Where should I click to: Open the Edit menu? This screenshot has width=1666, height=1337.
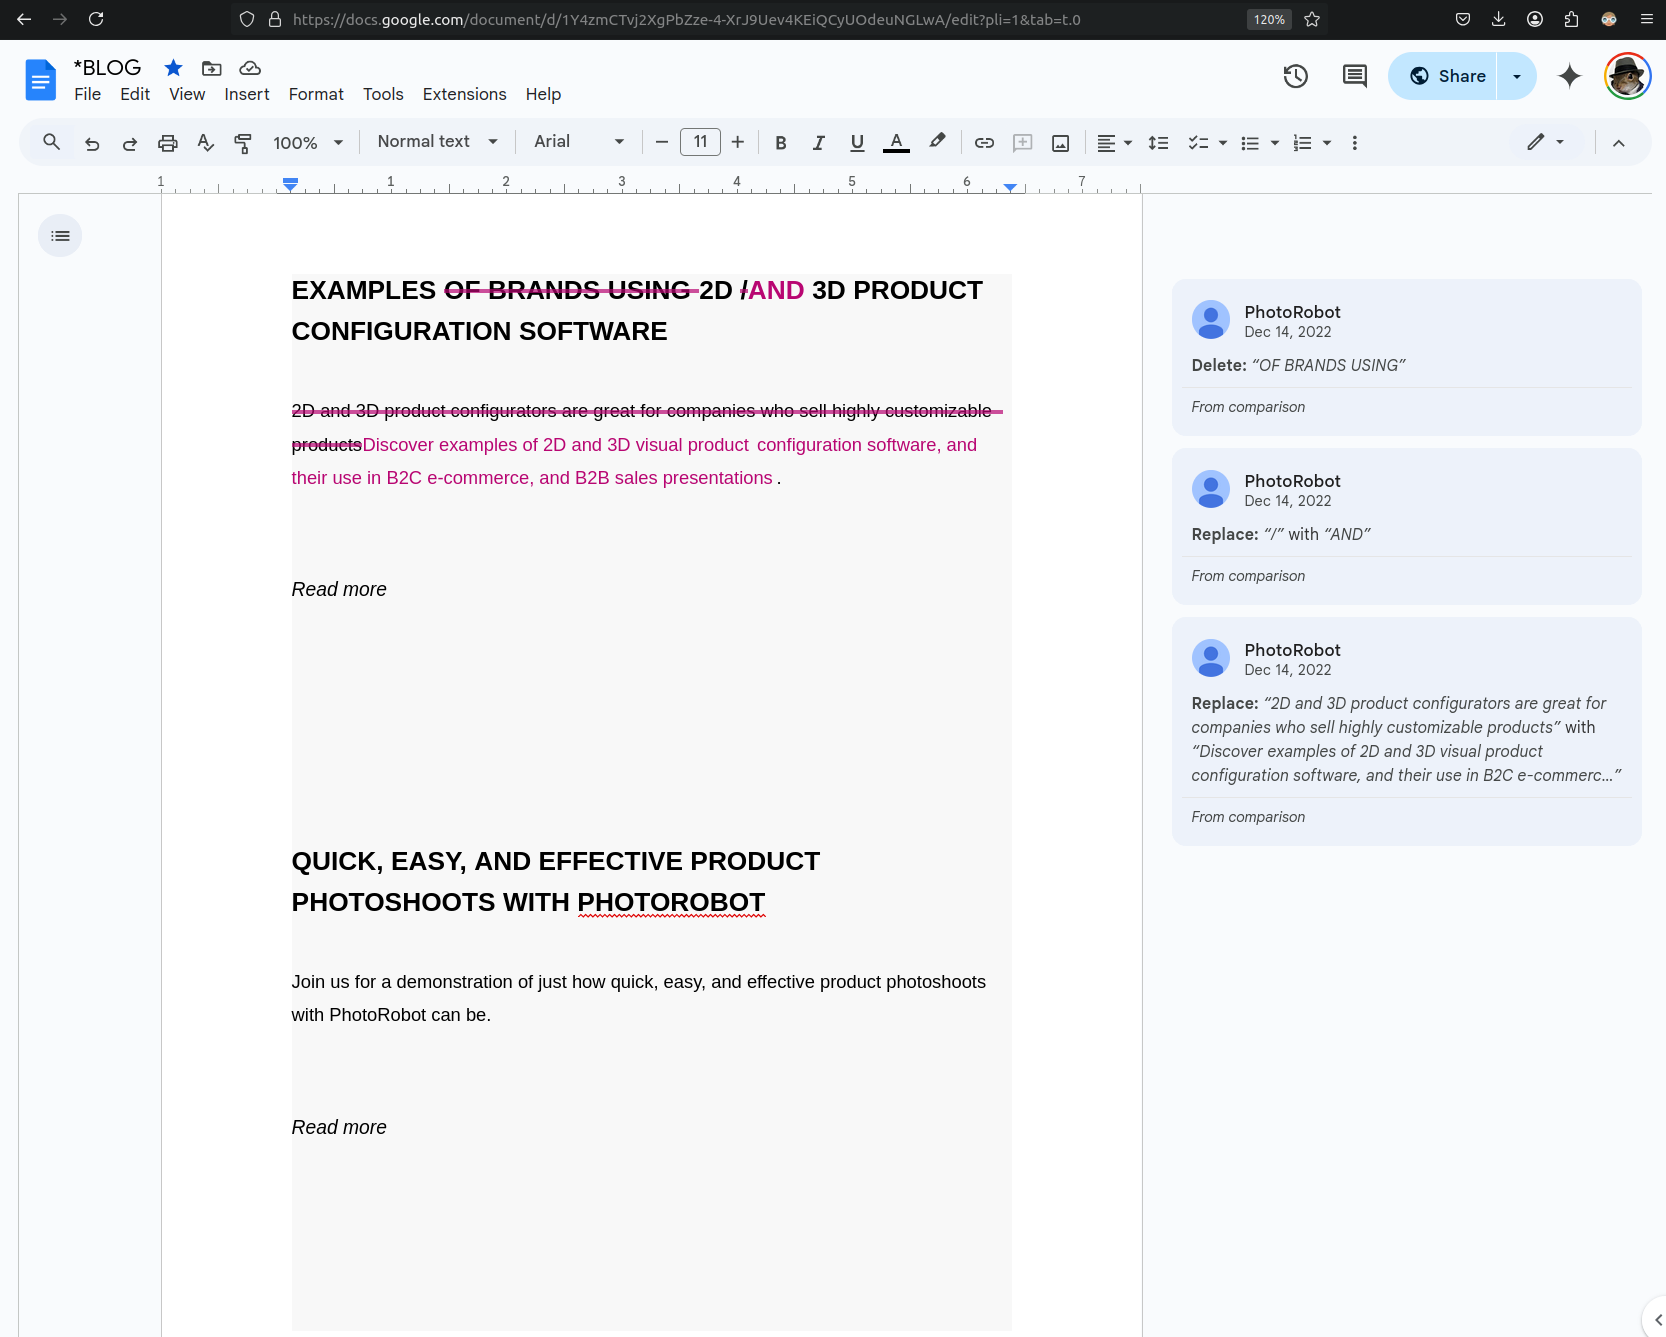[135, 94]
